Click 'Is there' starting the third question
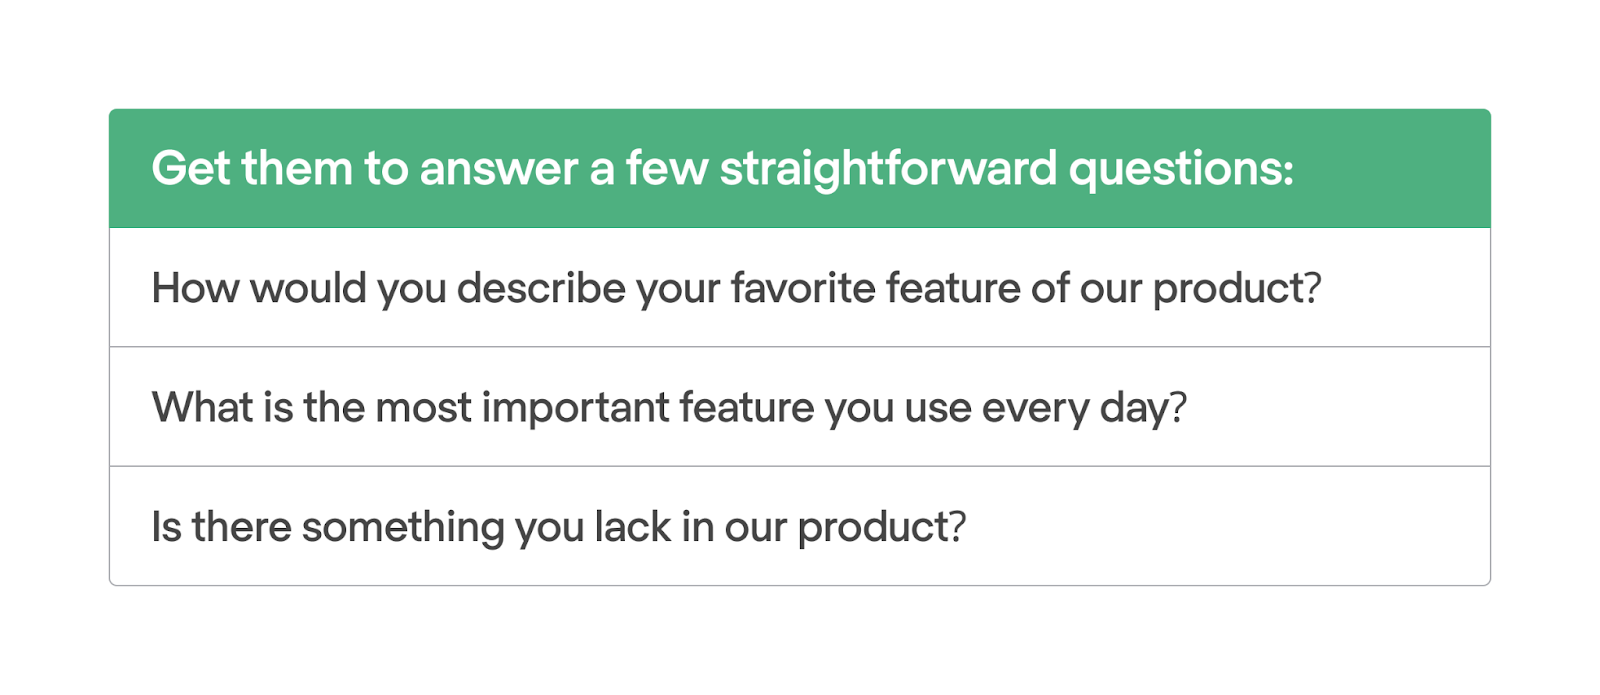 [221, 526]
